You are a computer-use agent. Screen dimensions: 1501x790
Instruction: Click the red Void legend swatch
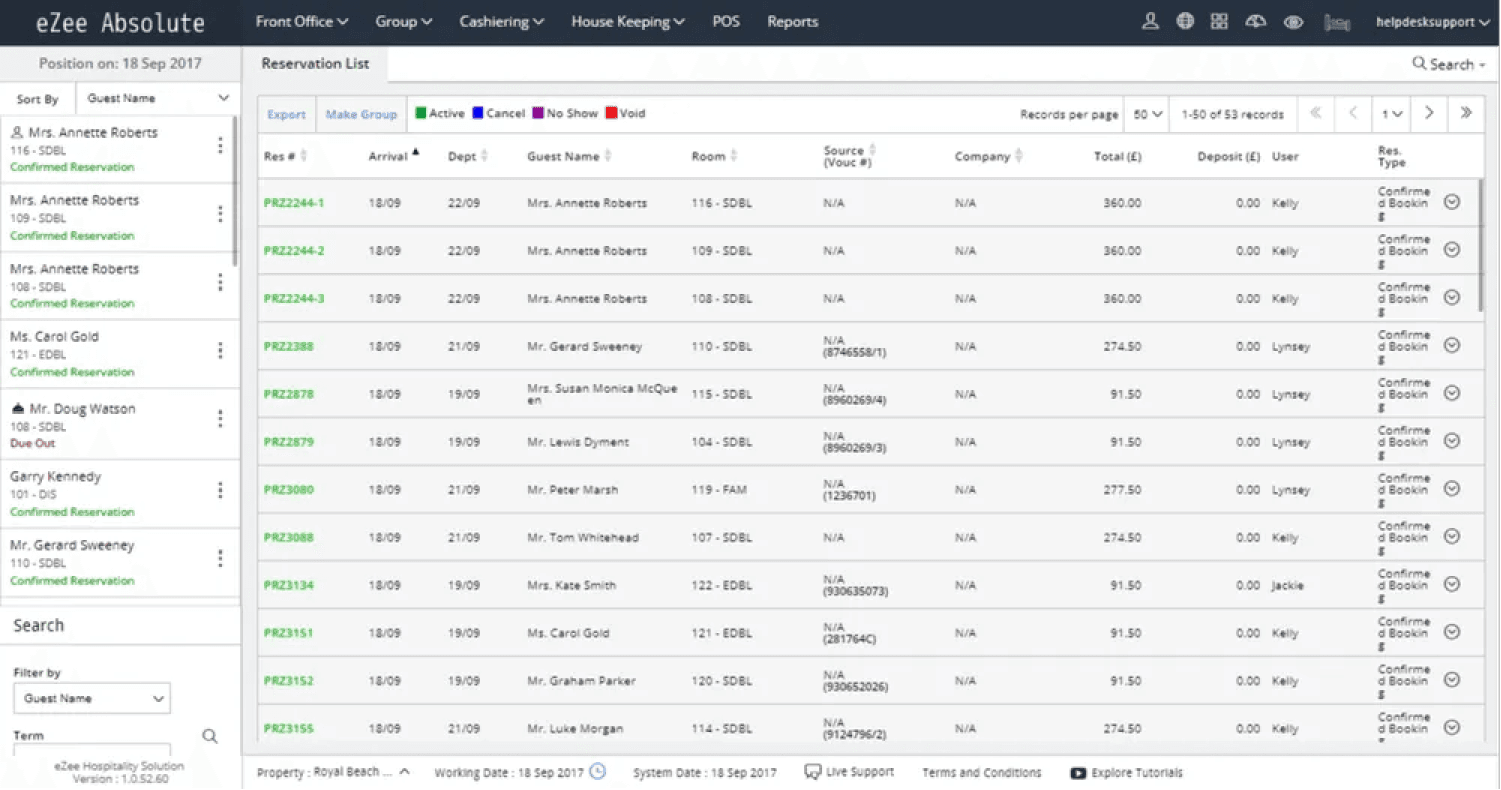[x=610, y=113]
